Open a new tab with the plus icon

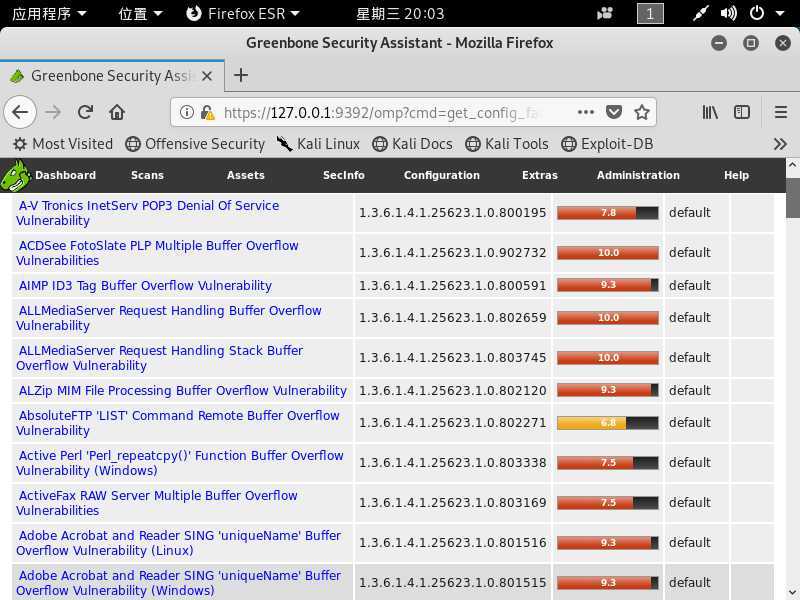click(241, 76)
